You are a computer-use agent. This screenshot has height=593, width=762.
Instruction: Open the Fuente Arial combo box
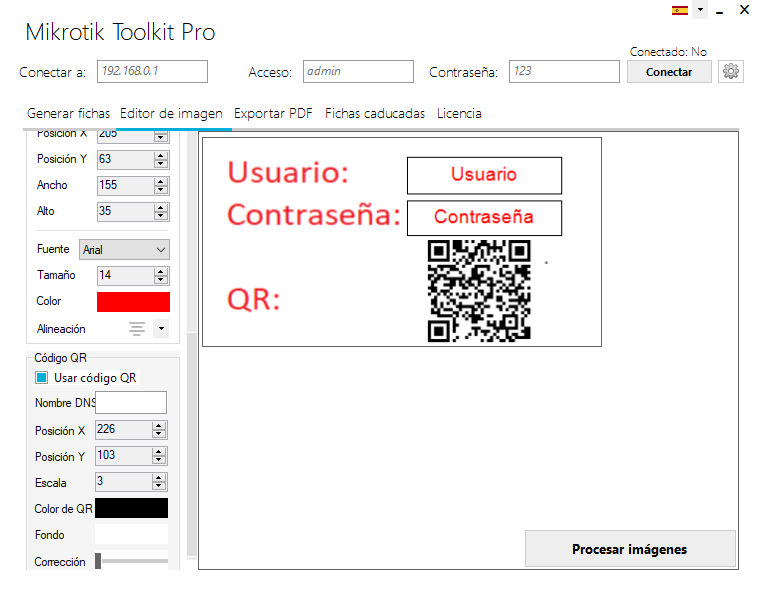[124, 250]
